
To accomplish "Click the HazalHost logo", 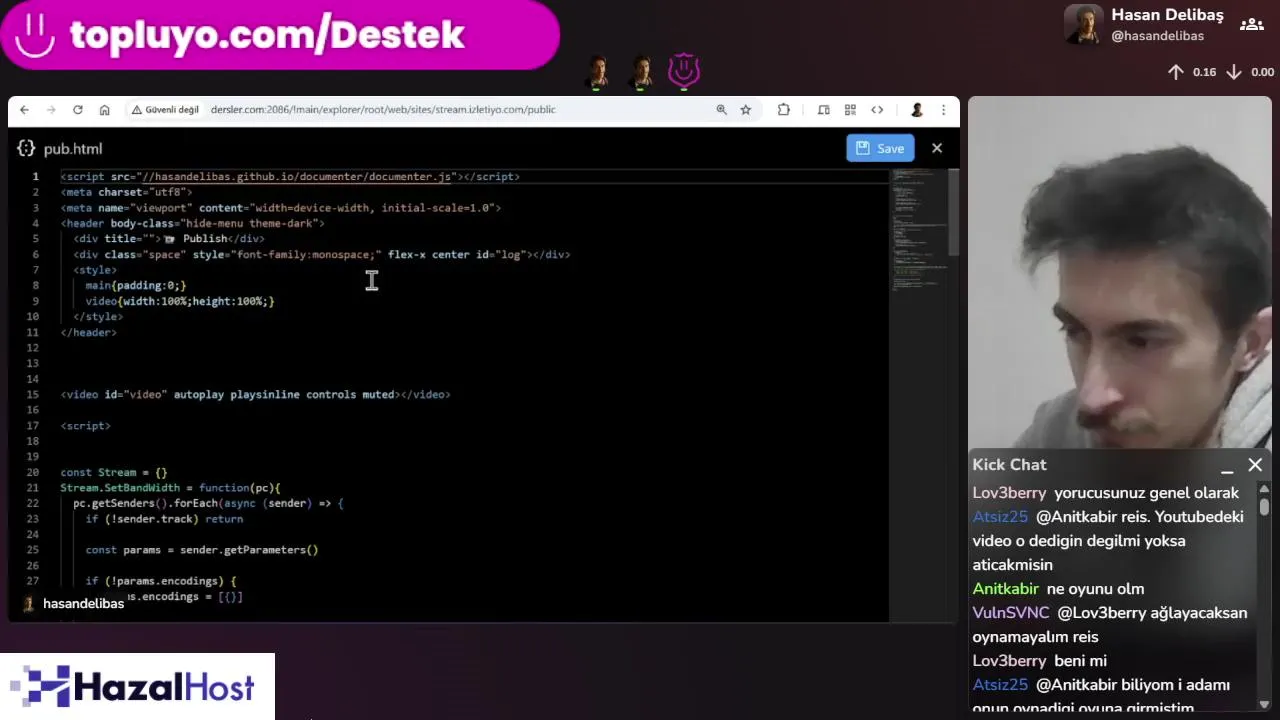I will (x=137, y=687).
